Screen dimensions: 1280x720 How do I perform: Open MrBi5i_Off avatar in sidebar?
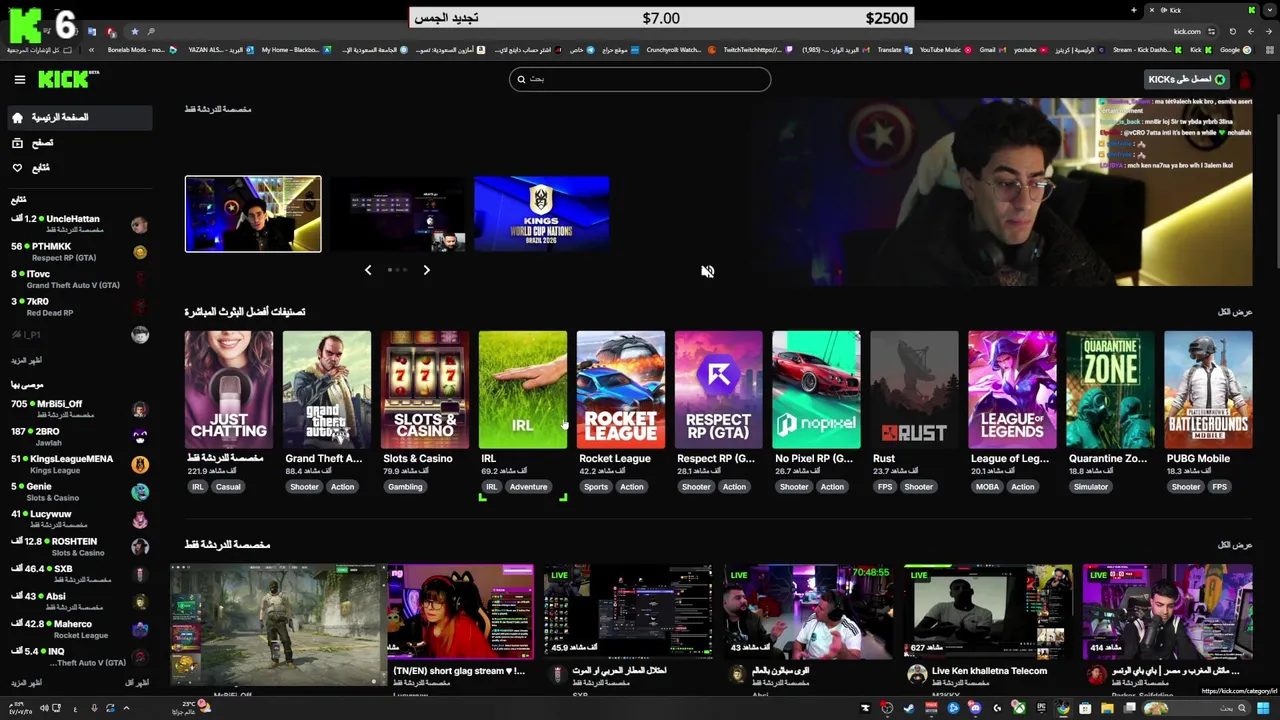tap(140, 409)
